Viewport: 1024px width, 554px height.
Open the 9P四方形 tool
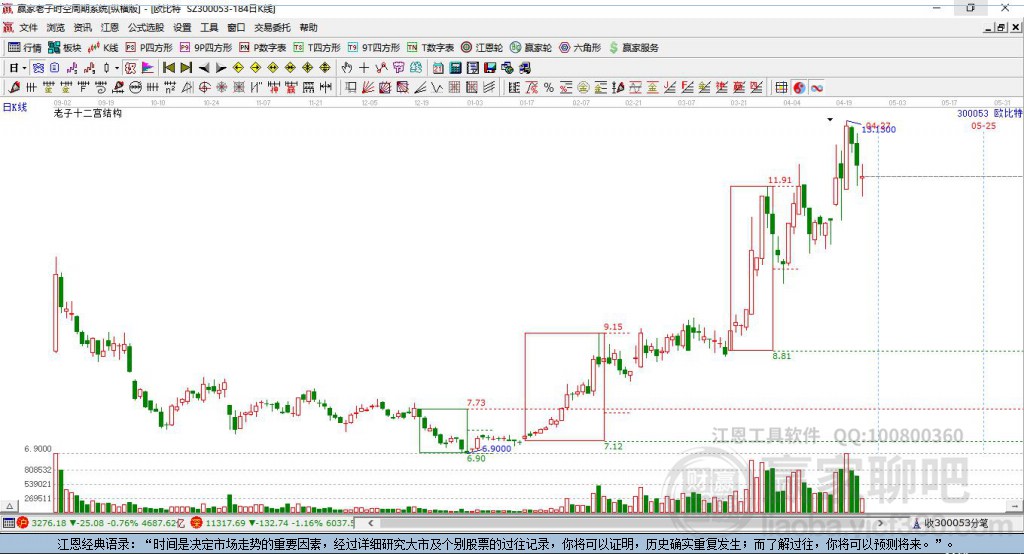206,48
